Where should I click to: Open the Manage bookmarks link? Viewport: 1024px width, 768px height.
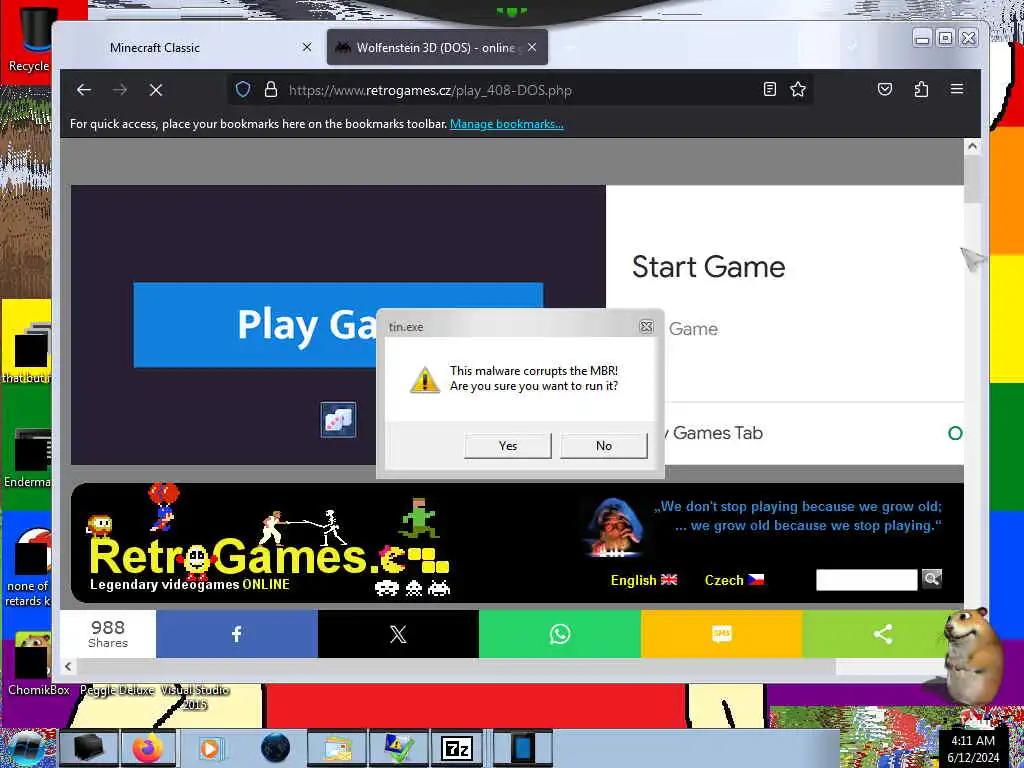pos(507,124)
